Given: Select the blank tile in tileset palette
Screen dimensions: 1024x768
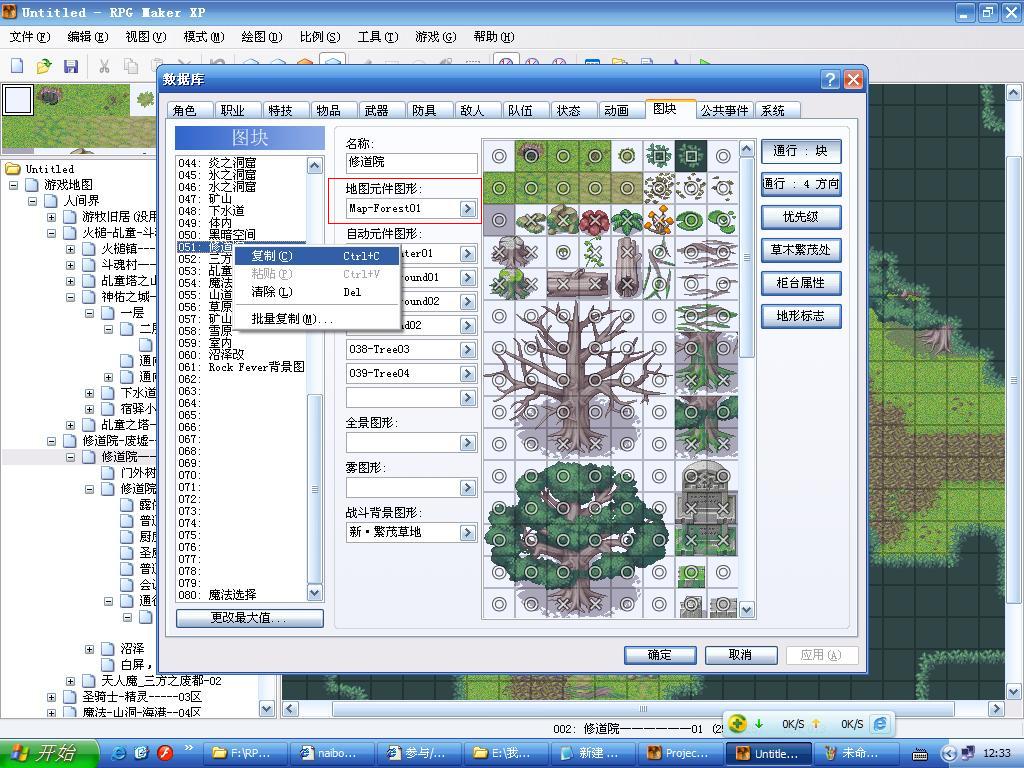Looking at the screenshot, I should [18, 100].
